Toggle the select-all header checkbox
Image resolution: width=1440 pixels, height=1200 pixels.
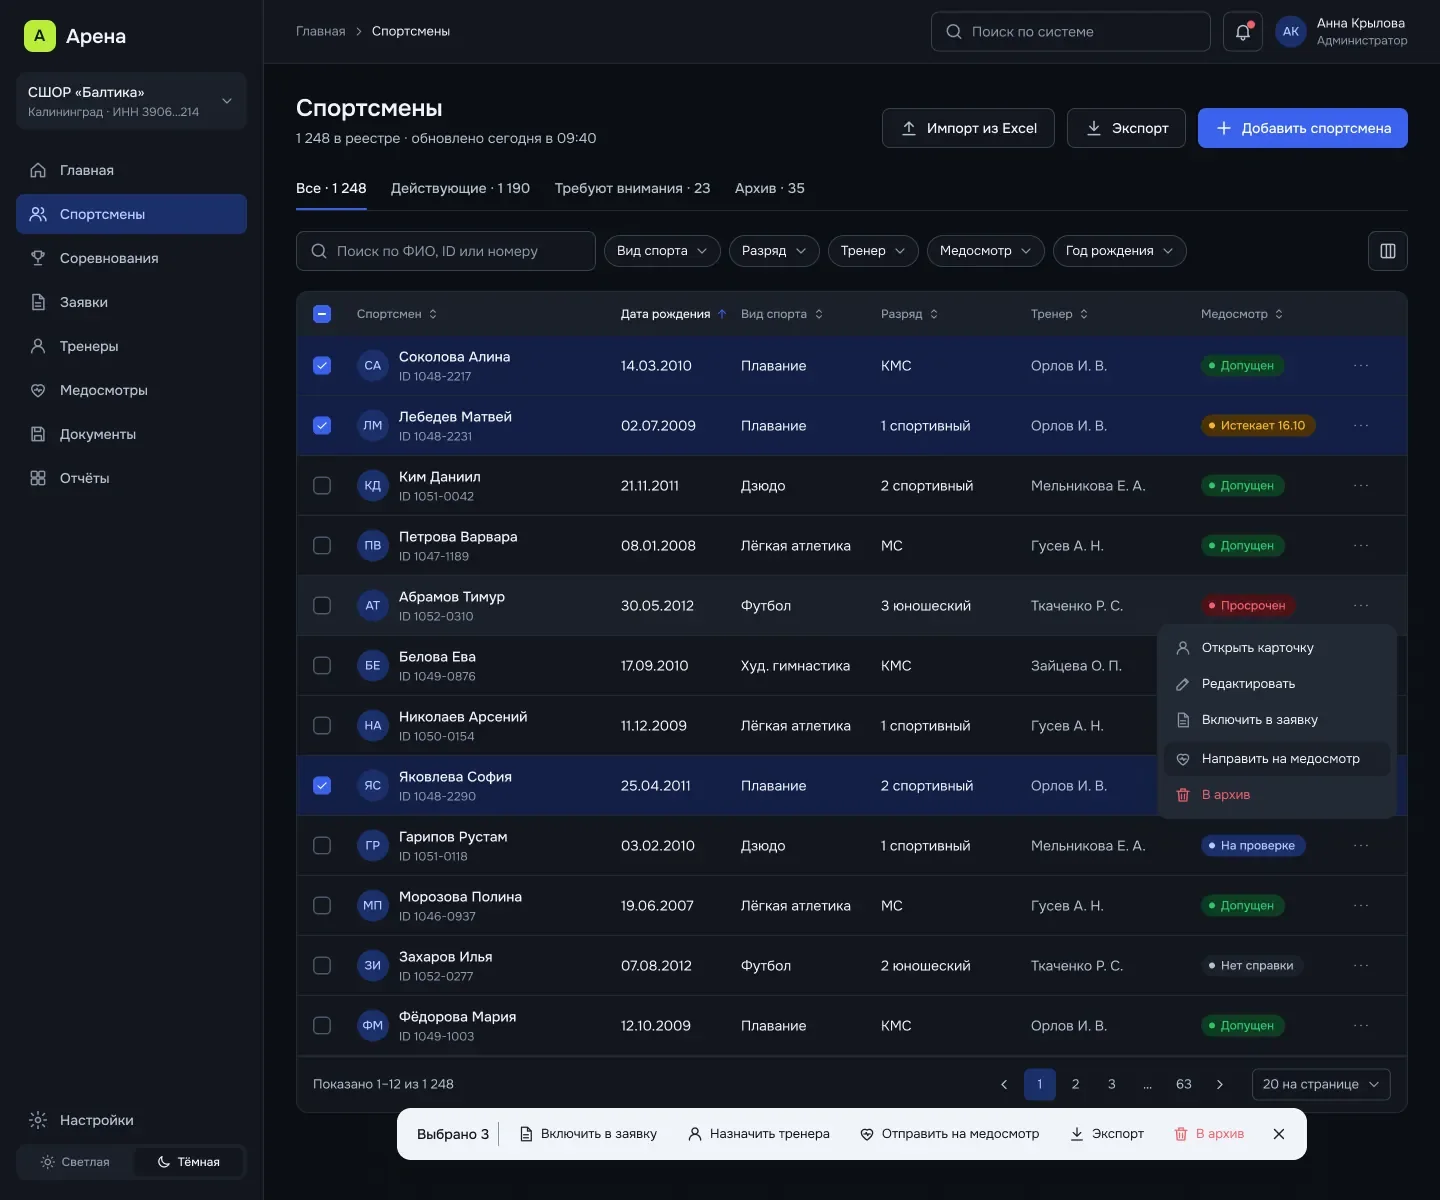pyautogui.click(x=322, y=314)
